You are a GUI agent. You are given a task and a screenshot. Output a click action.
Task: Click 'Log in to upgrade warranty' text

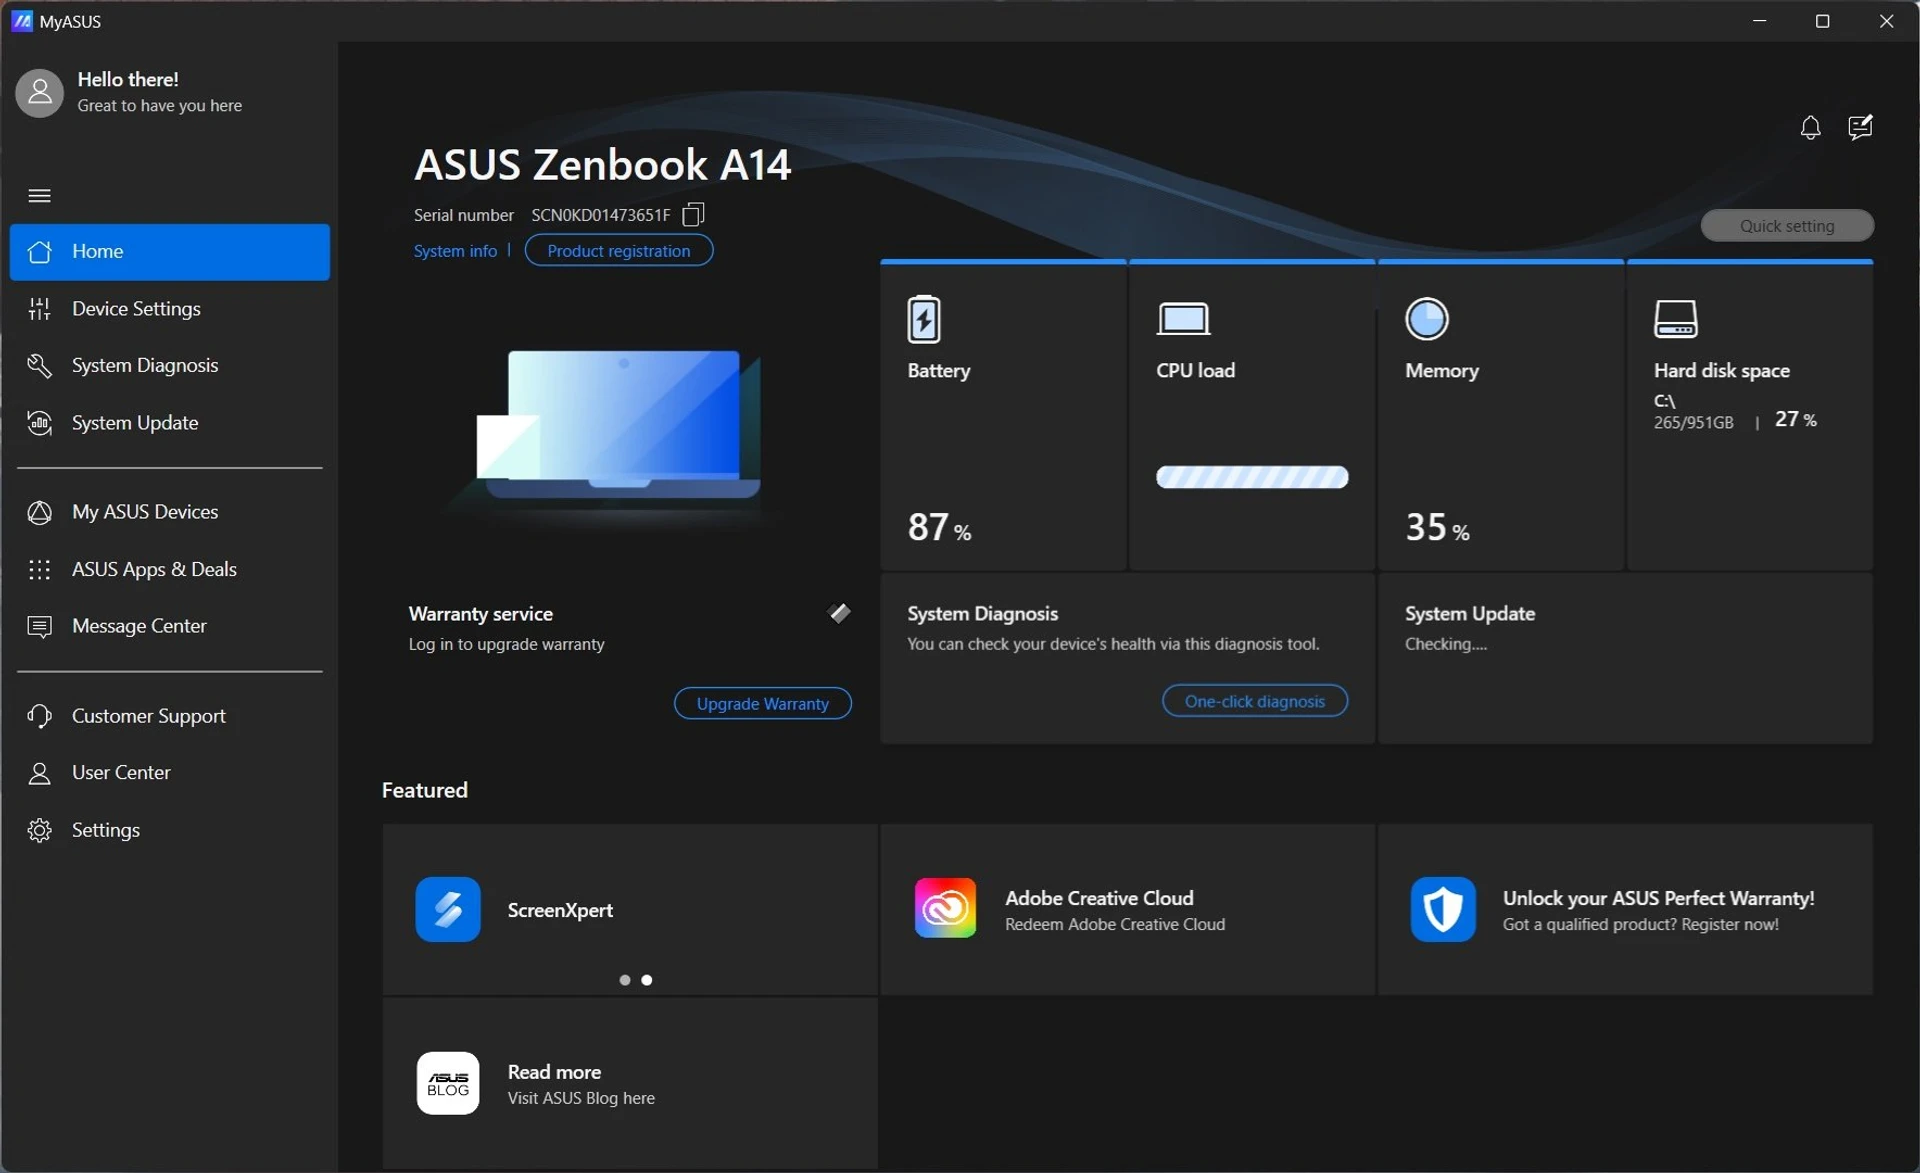pyautogui.click(x=506, y=644)
